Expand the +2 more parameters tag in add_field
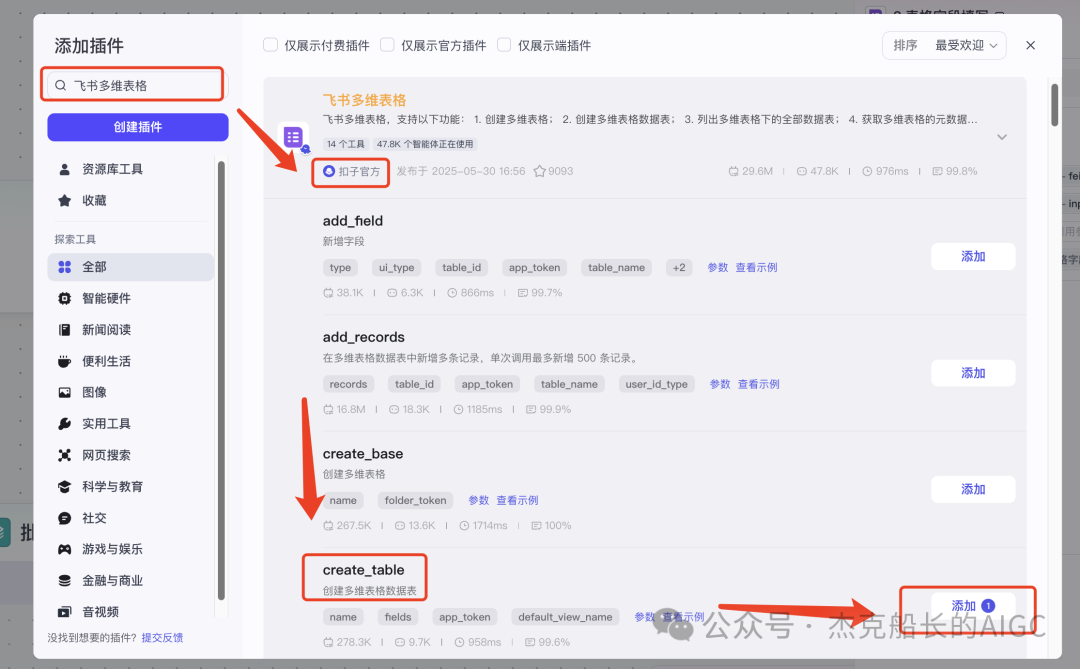 pos(679,267)
